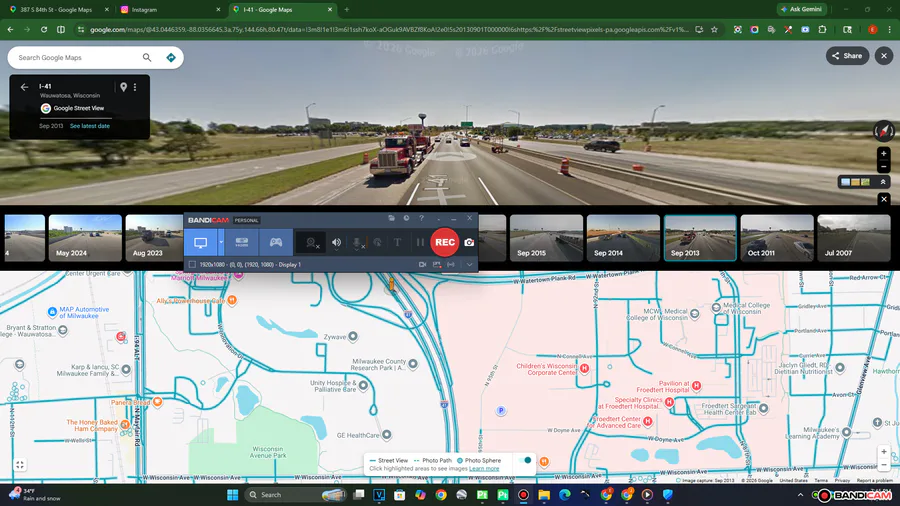Expand Bandicam bottom chevron panel
This screenshot has height=506, width=900.
pyautogui.click(x=470, y=264)
